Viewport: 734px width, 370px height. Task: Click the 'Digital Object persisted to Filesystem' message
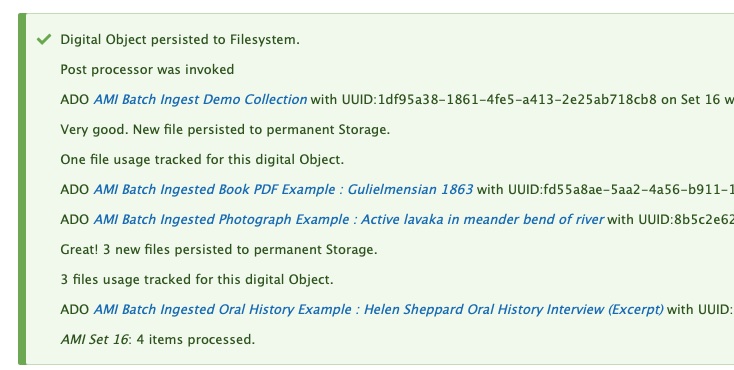pyautogui.click(x=180, y=40)
